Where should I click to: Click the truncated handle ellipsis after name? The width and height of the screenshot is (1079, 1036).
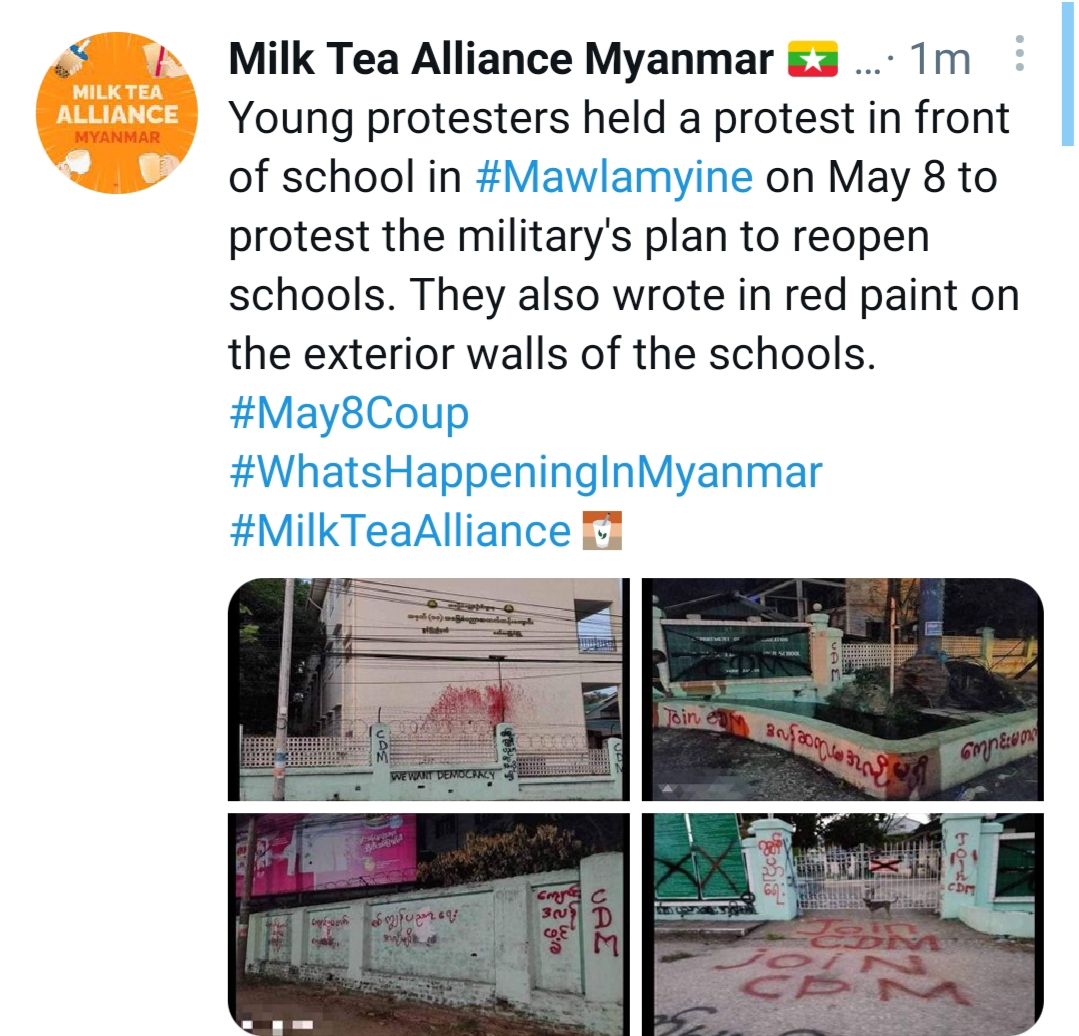coord(869,67)
